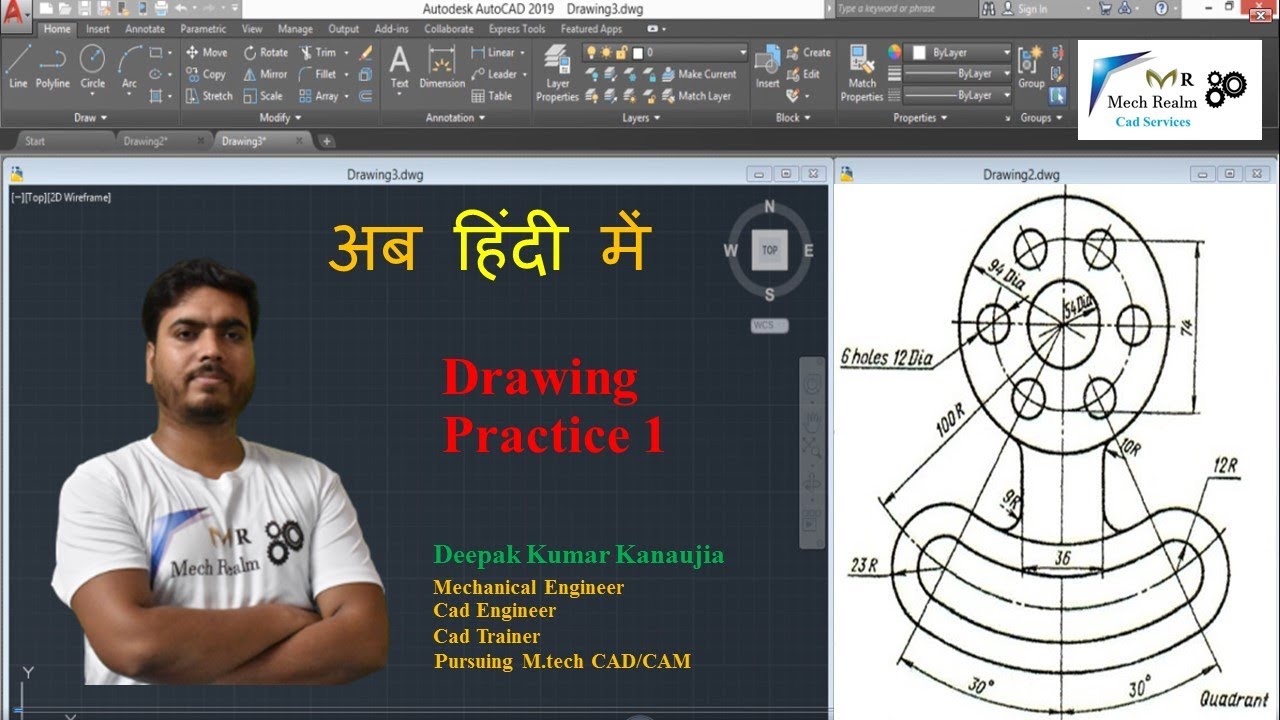Select the Mirror tool
The width and height of the screenshot is (1280, 720).
tap(265, 74)
